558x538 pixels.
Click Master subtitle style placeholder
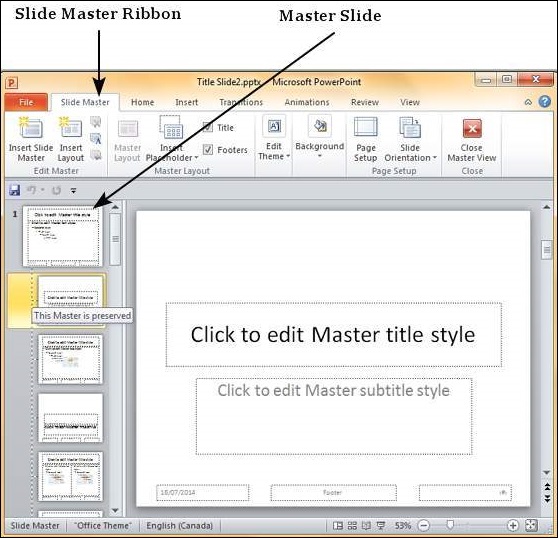(334, 416)
